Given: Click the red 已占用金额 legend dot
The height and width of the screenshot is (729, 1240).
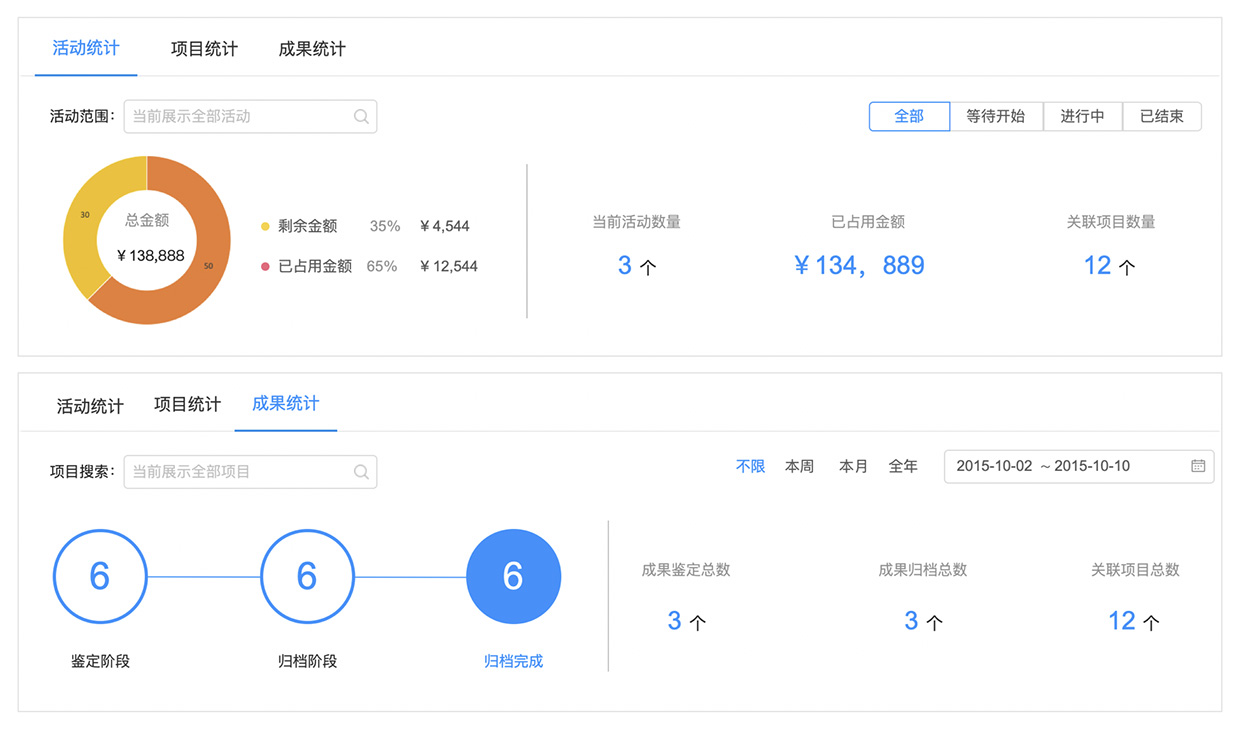Looking at the screenshot, I should tap(265, 267).
